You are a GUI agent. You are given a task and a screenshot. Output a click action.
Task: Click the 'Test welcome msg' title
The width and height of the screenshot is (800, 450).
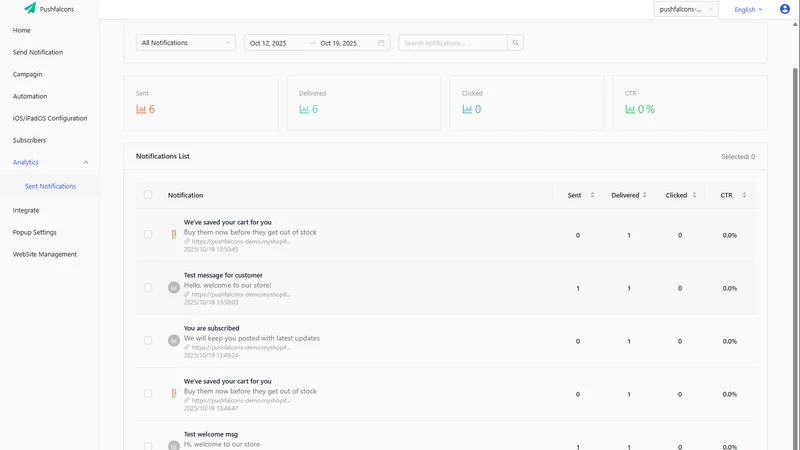pos(211,434)
